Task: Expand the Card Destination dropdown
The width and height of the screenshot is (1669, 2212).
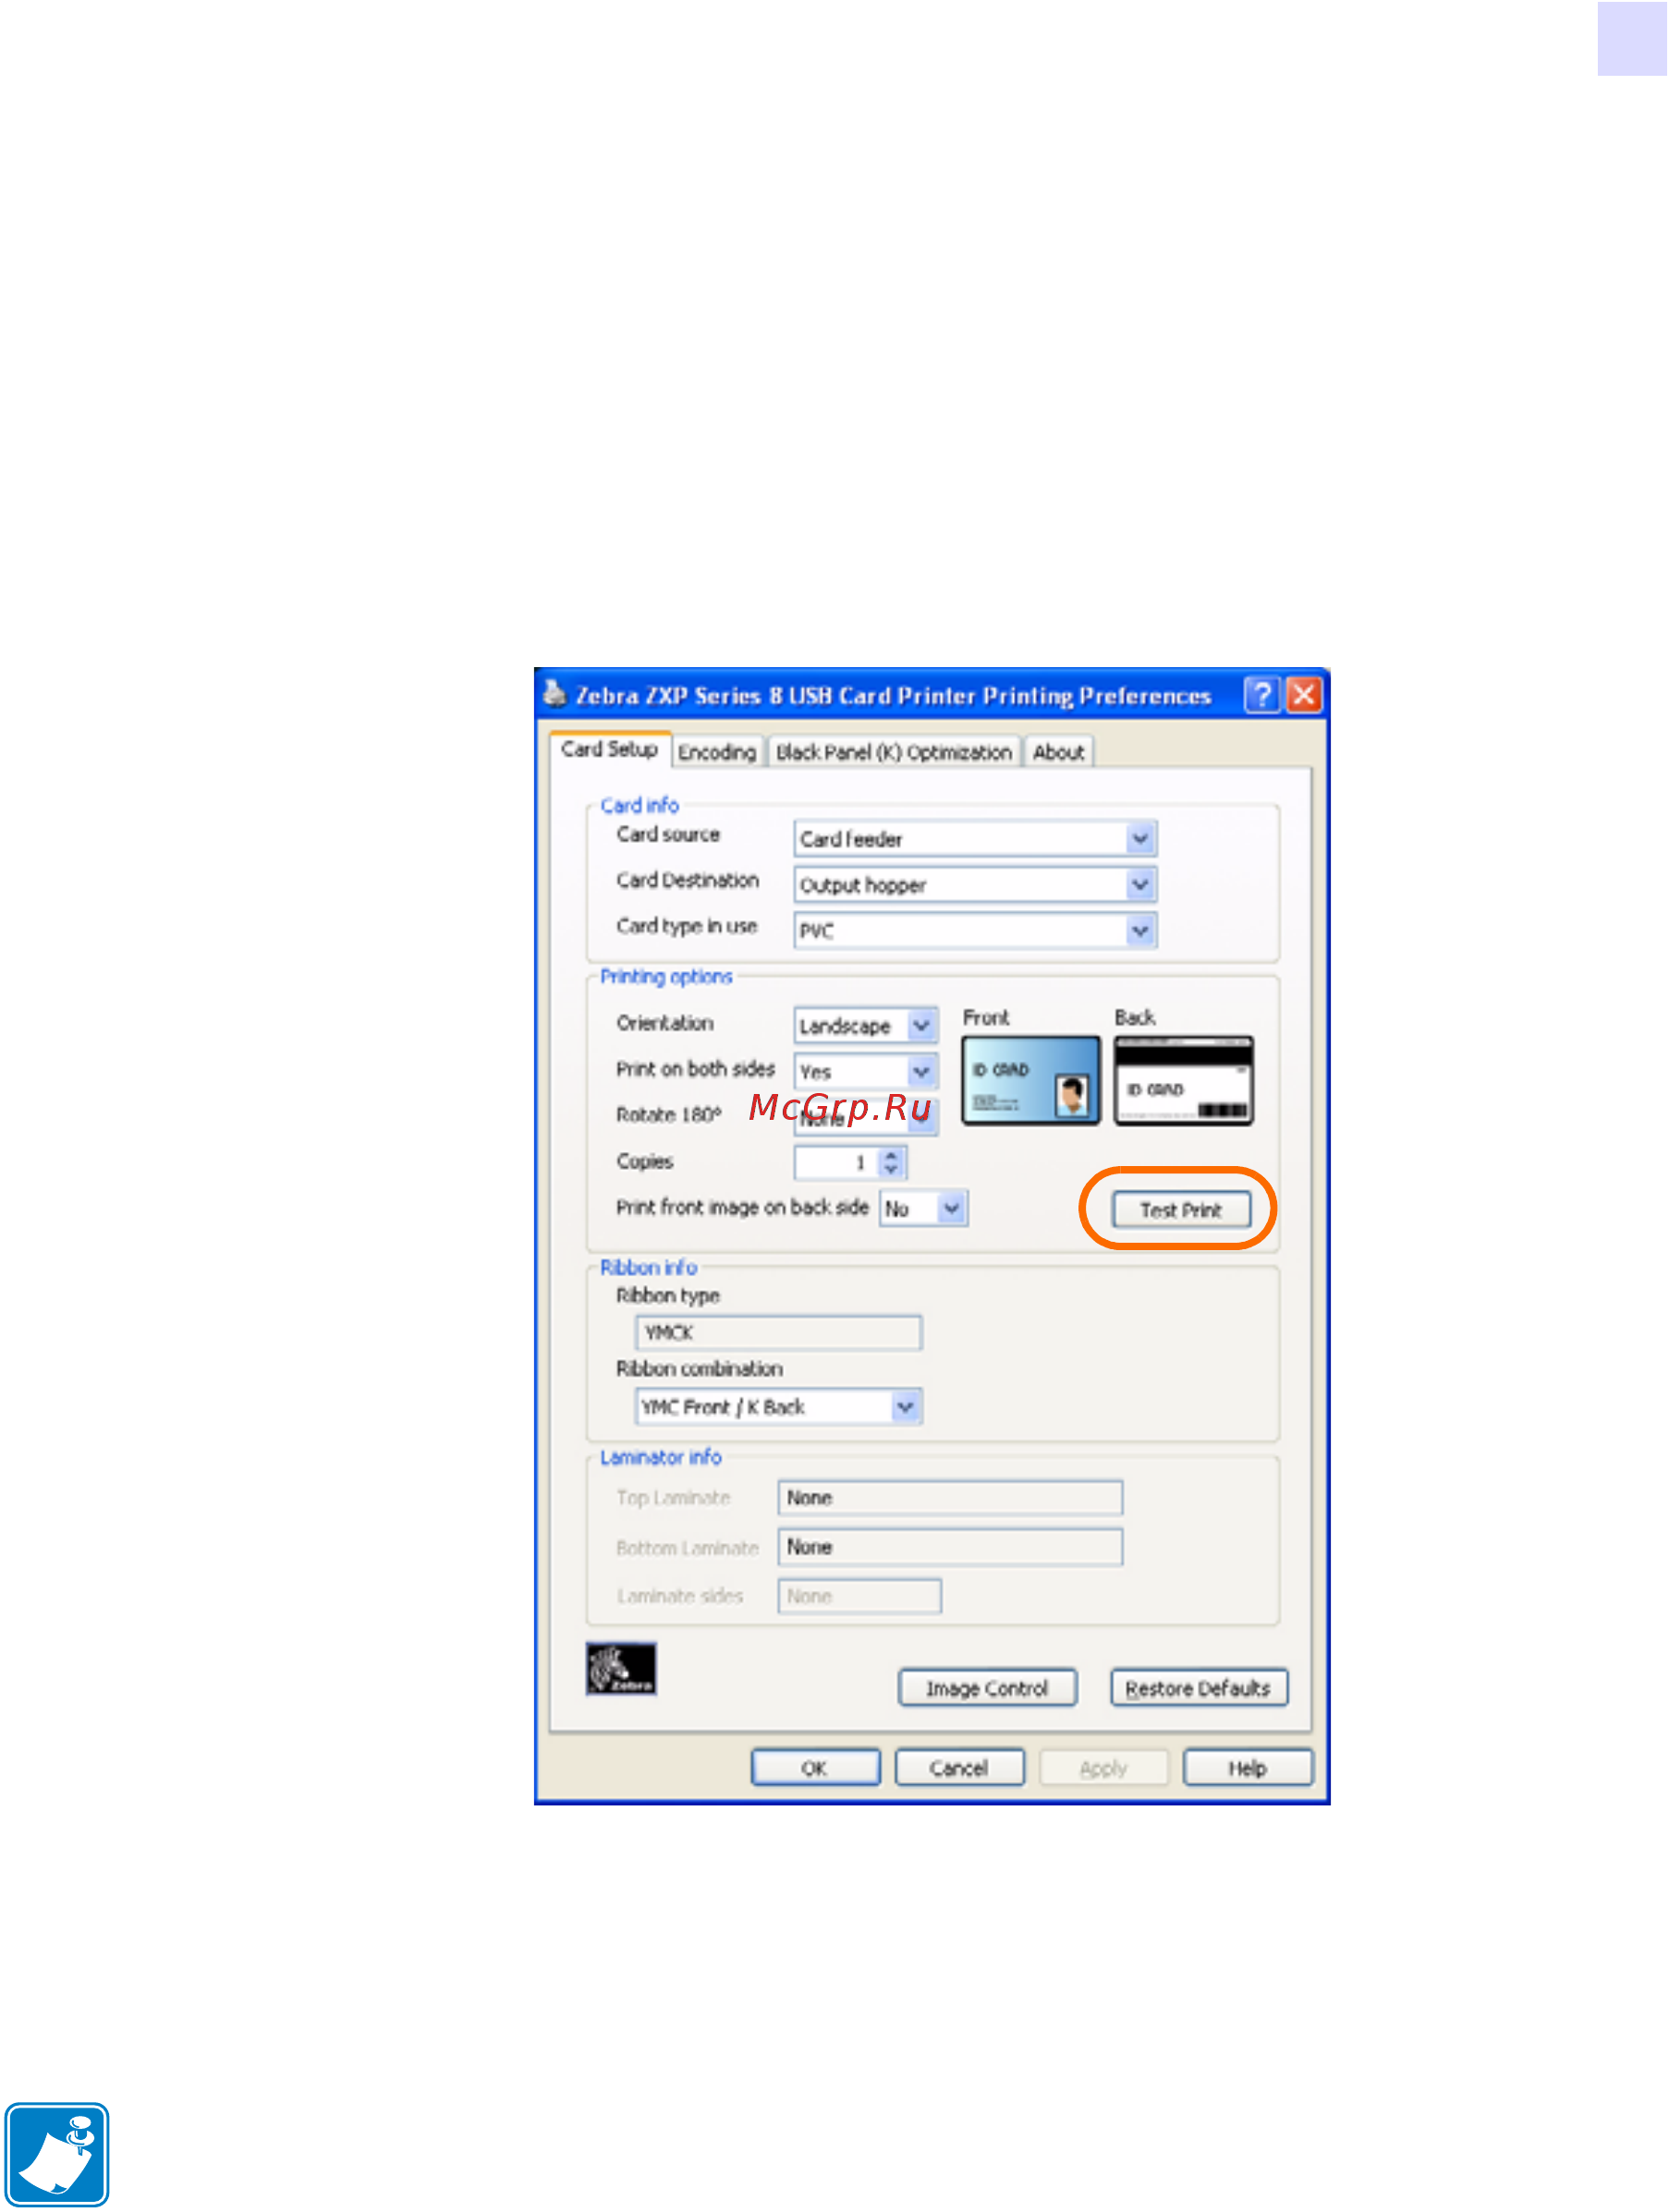Action: point(1139,885)
